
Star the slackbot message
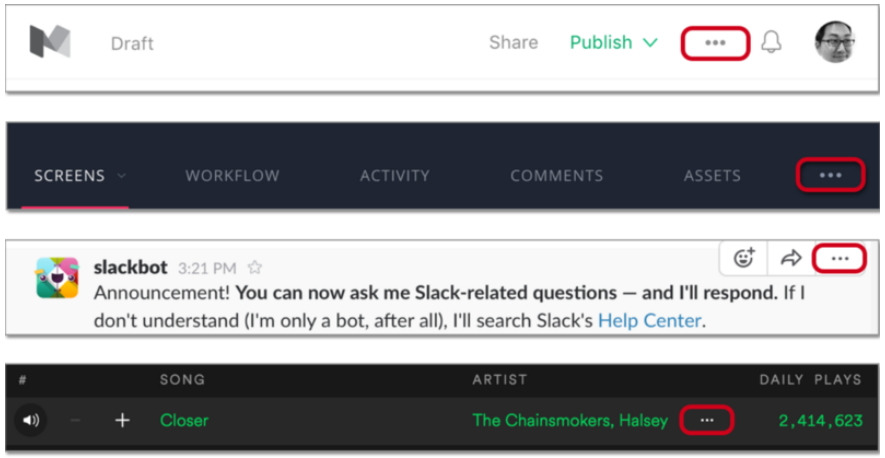255,268
